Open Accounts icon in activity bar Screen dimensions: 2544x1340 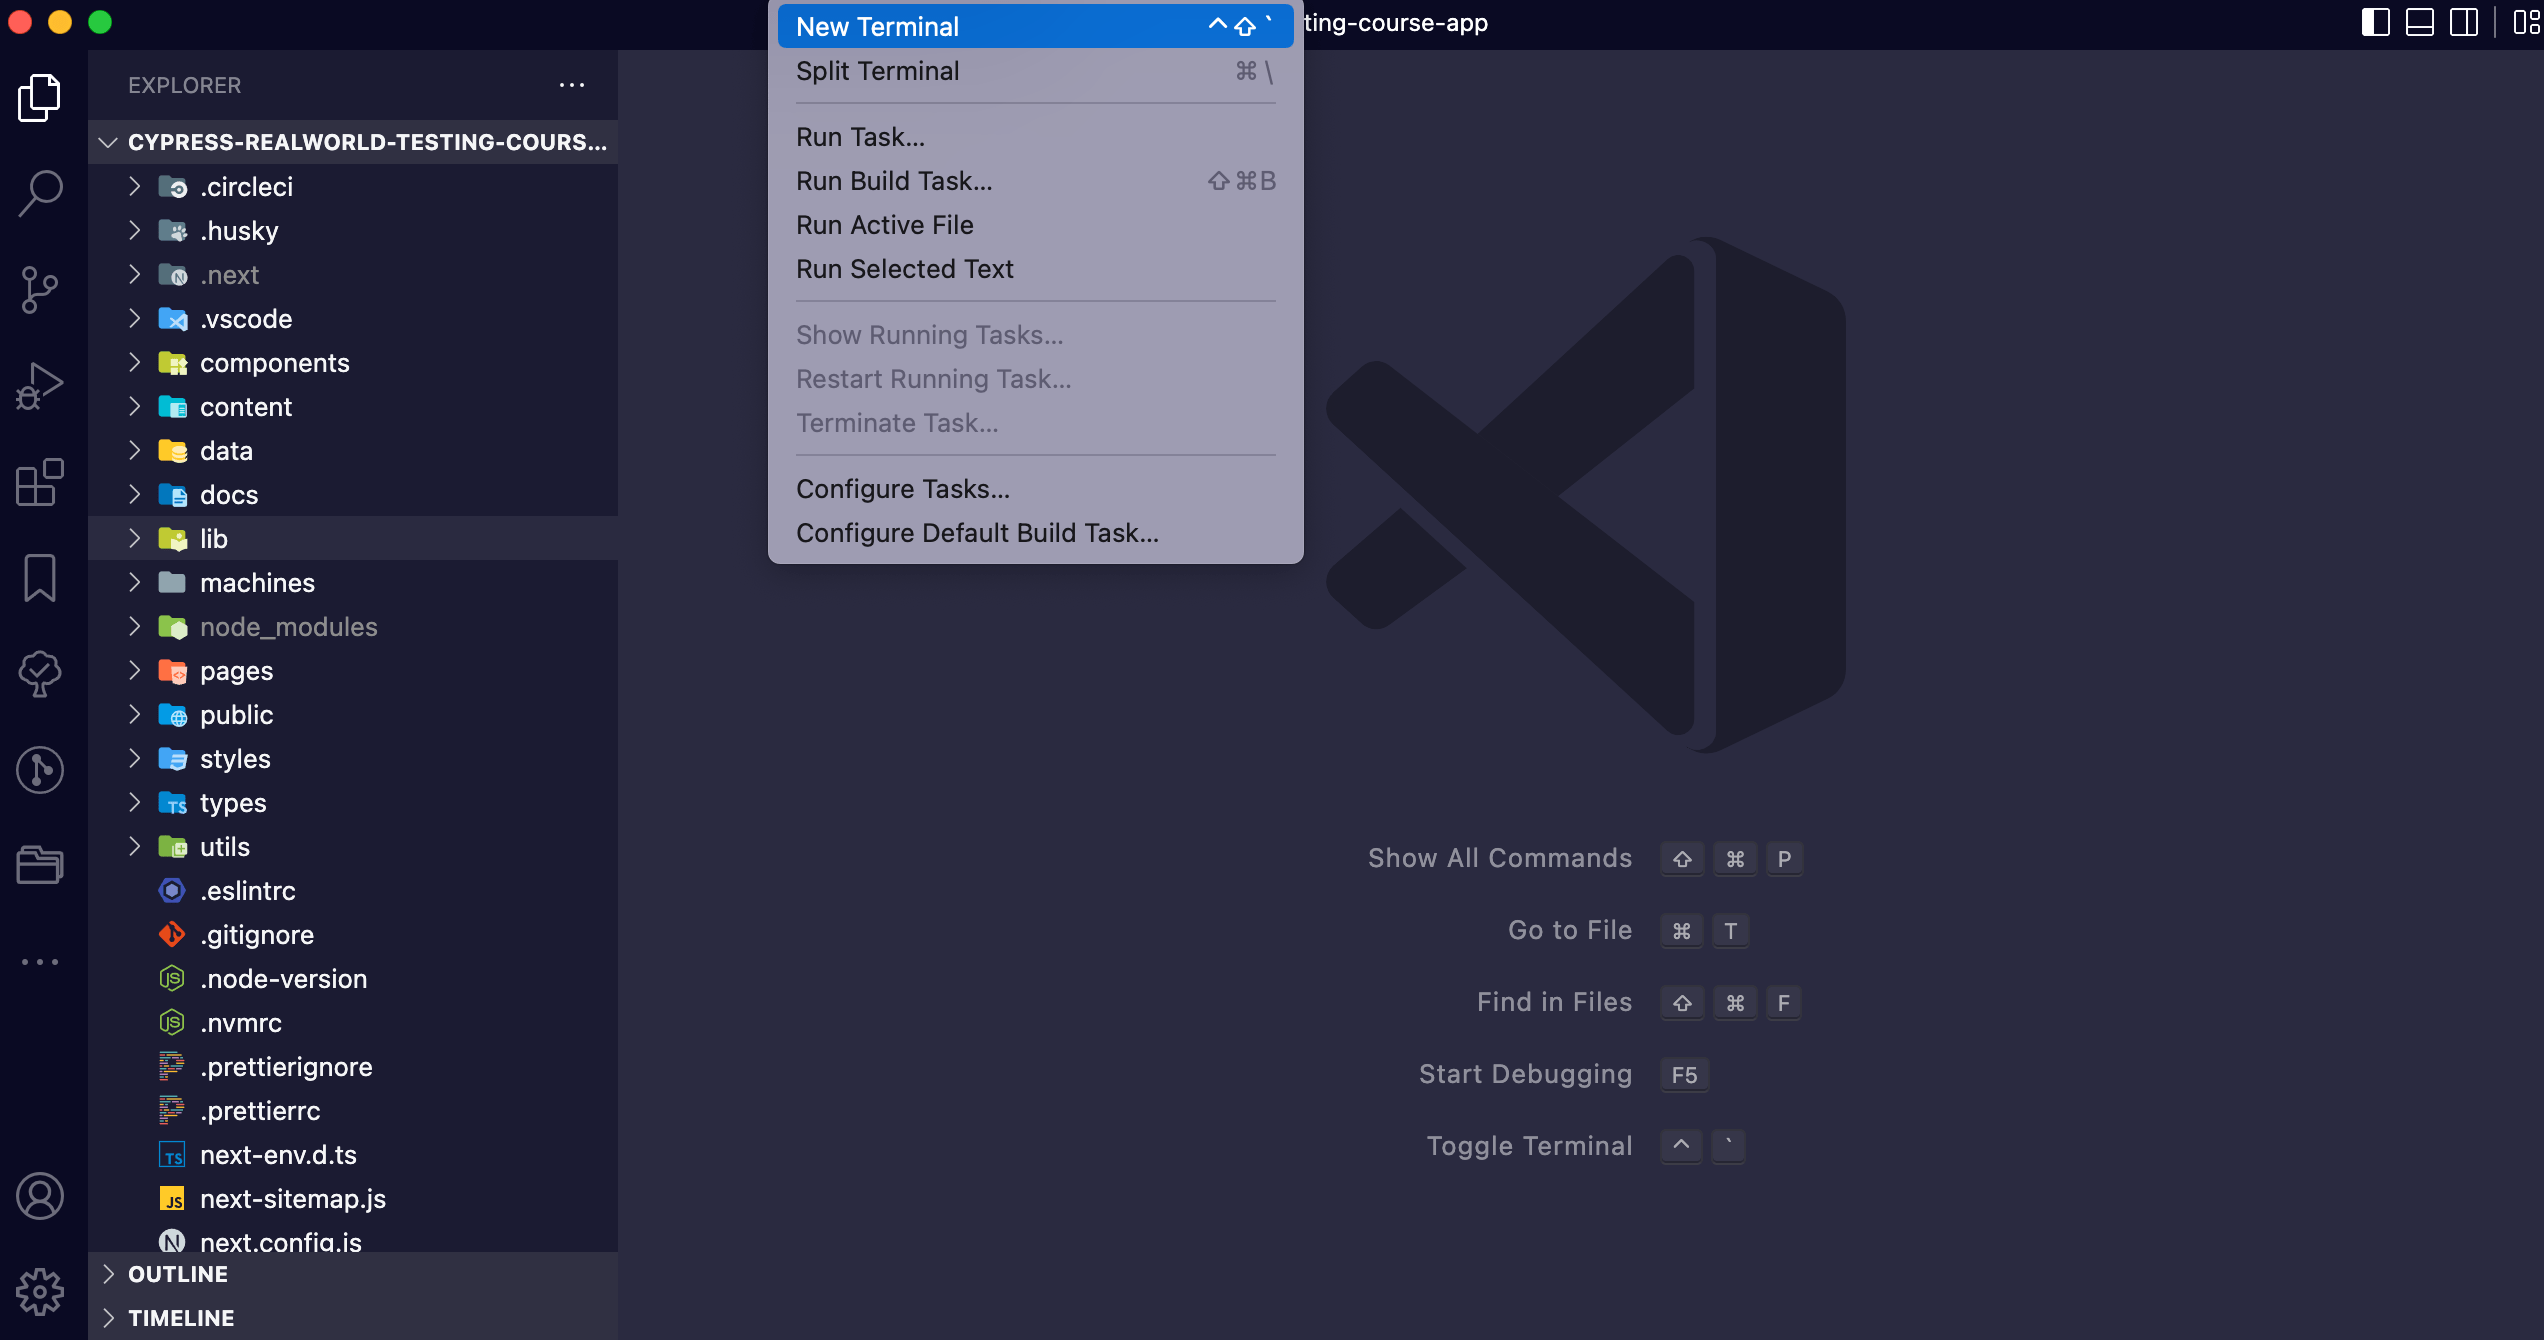coord(40,1196)
